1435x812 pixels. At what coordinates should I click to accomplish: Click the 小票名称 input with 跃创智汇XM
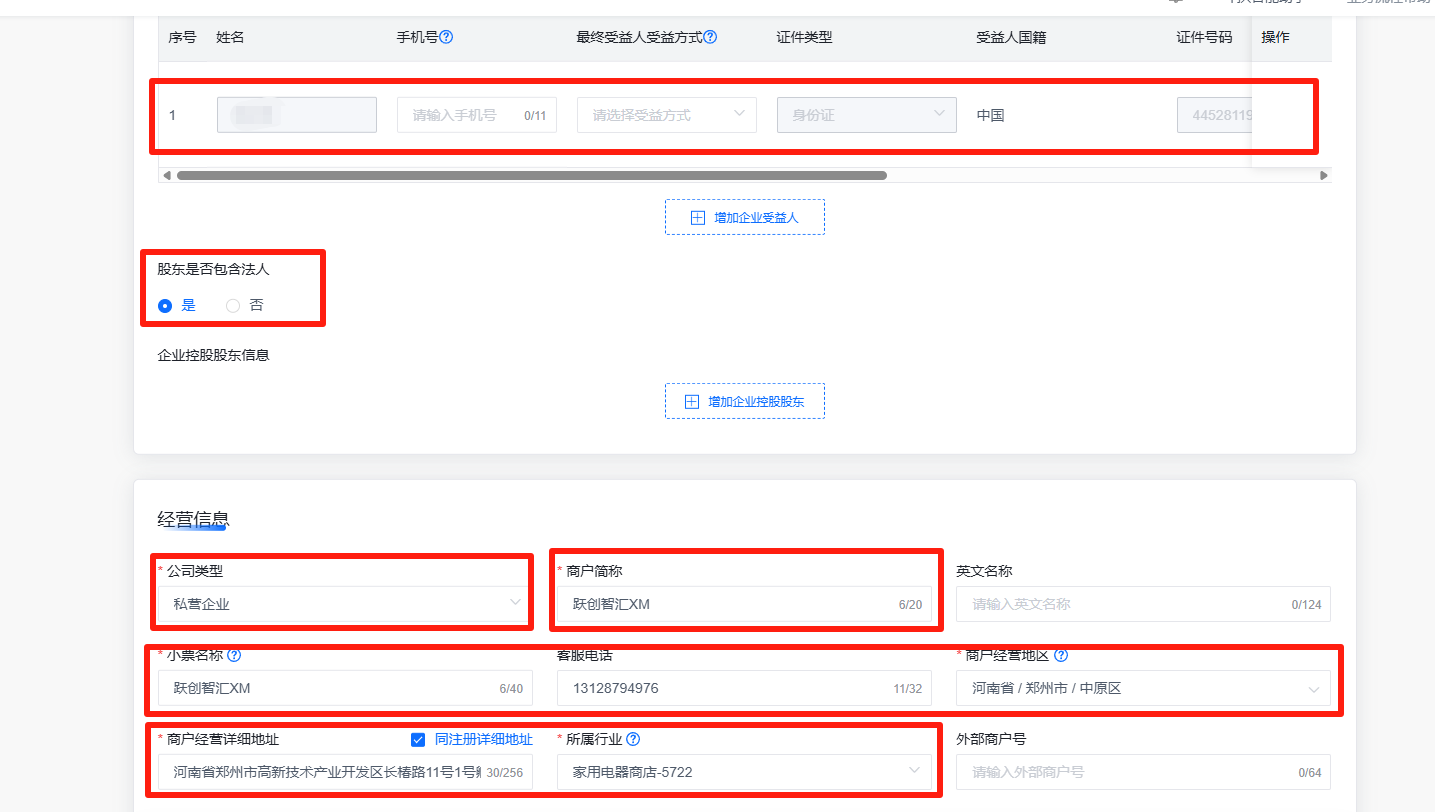click(x=345, y=688)
